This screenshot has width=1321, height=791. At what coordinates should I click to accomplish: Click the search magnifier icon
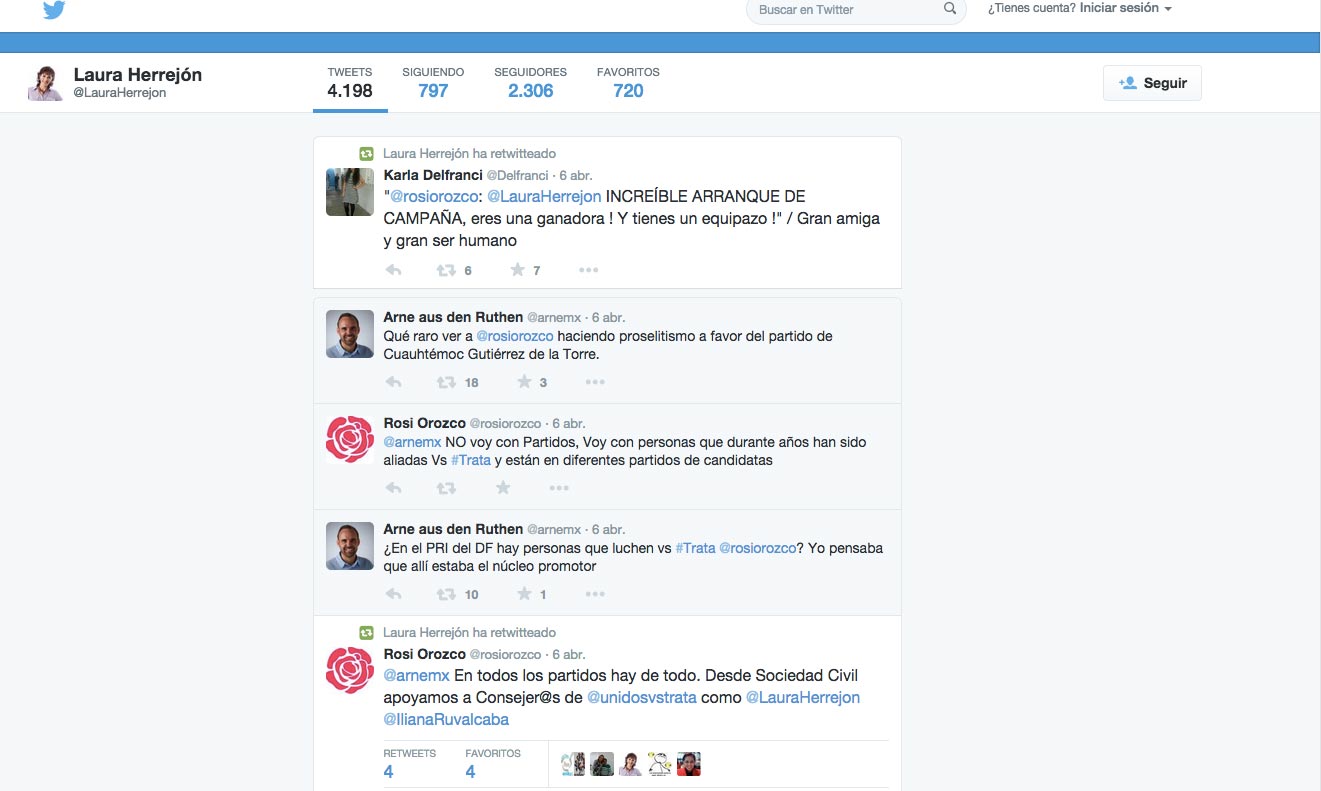pyautogui.click(x=949, y=9)
